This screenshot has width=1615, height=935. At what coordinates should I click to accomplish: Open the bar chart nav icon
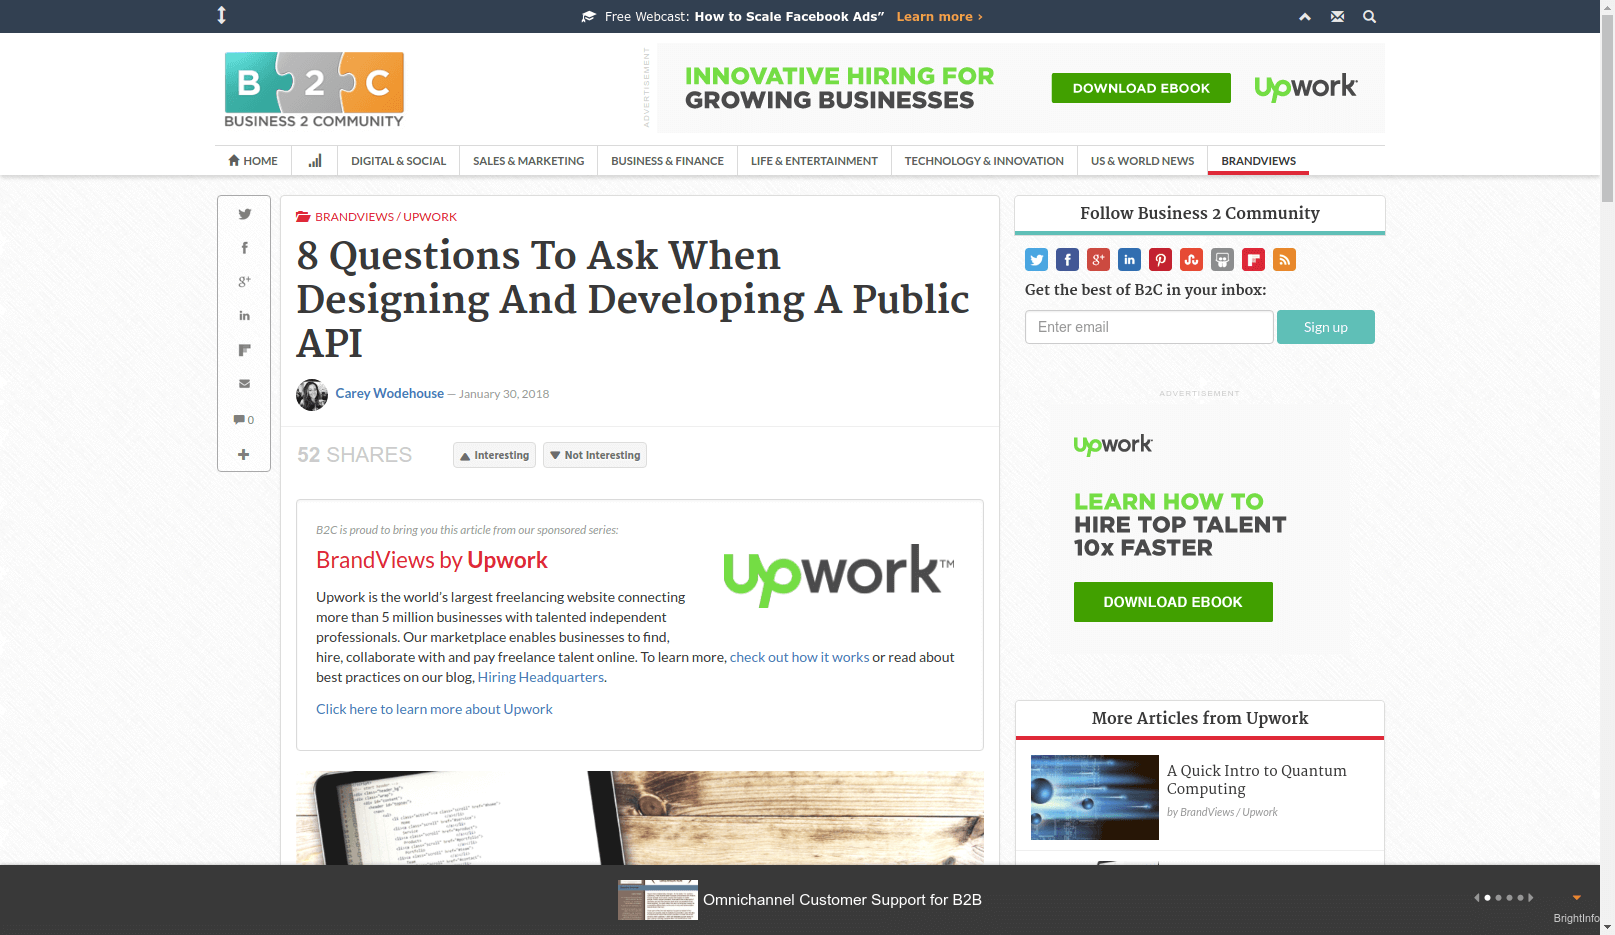[x=315, y=161]
